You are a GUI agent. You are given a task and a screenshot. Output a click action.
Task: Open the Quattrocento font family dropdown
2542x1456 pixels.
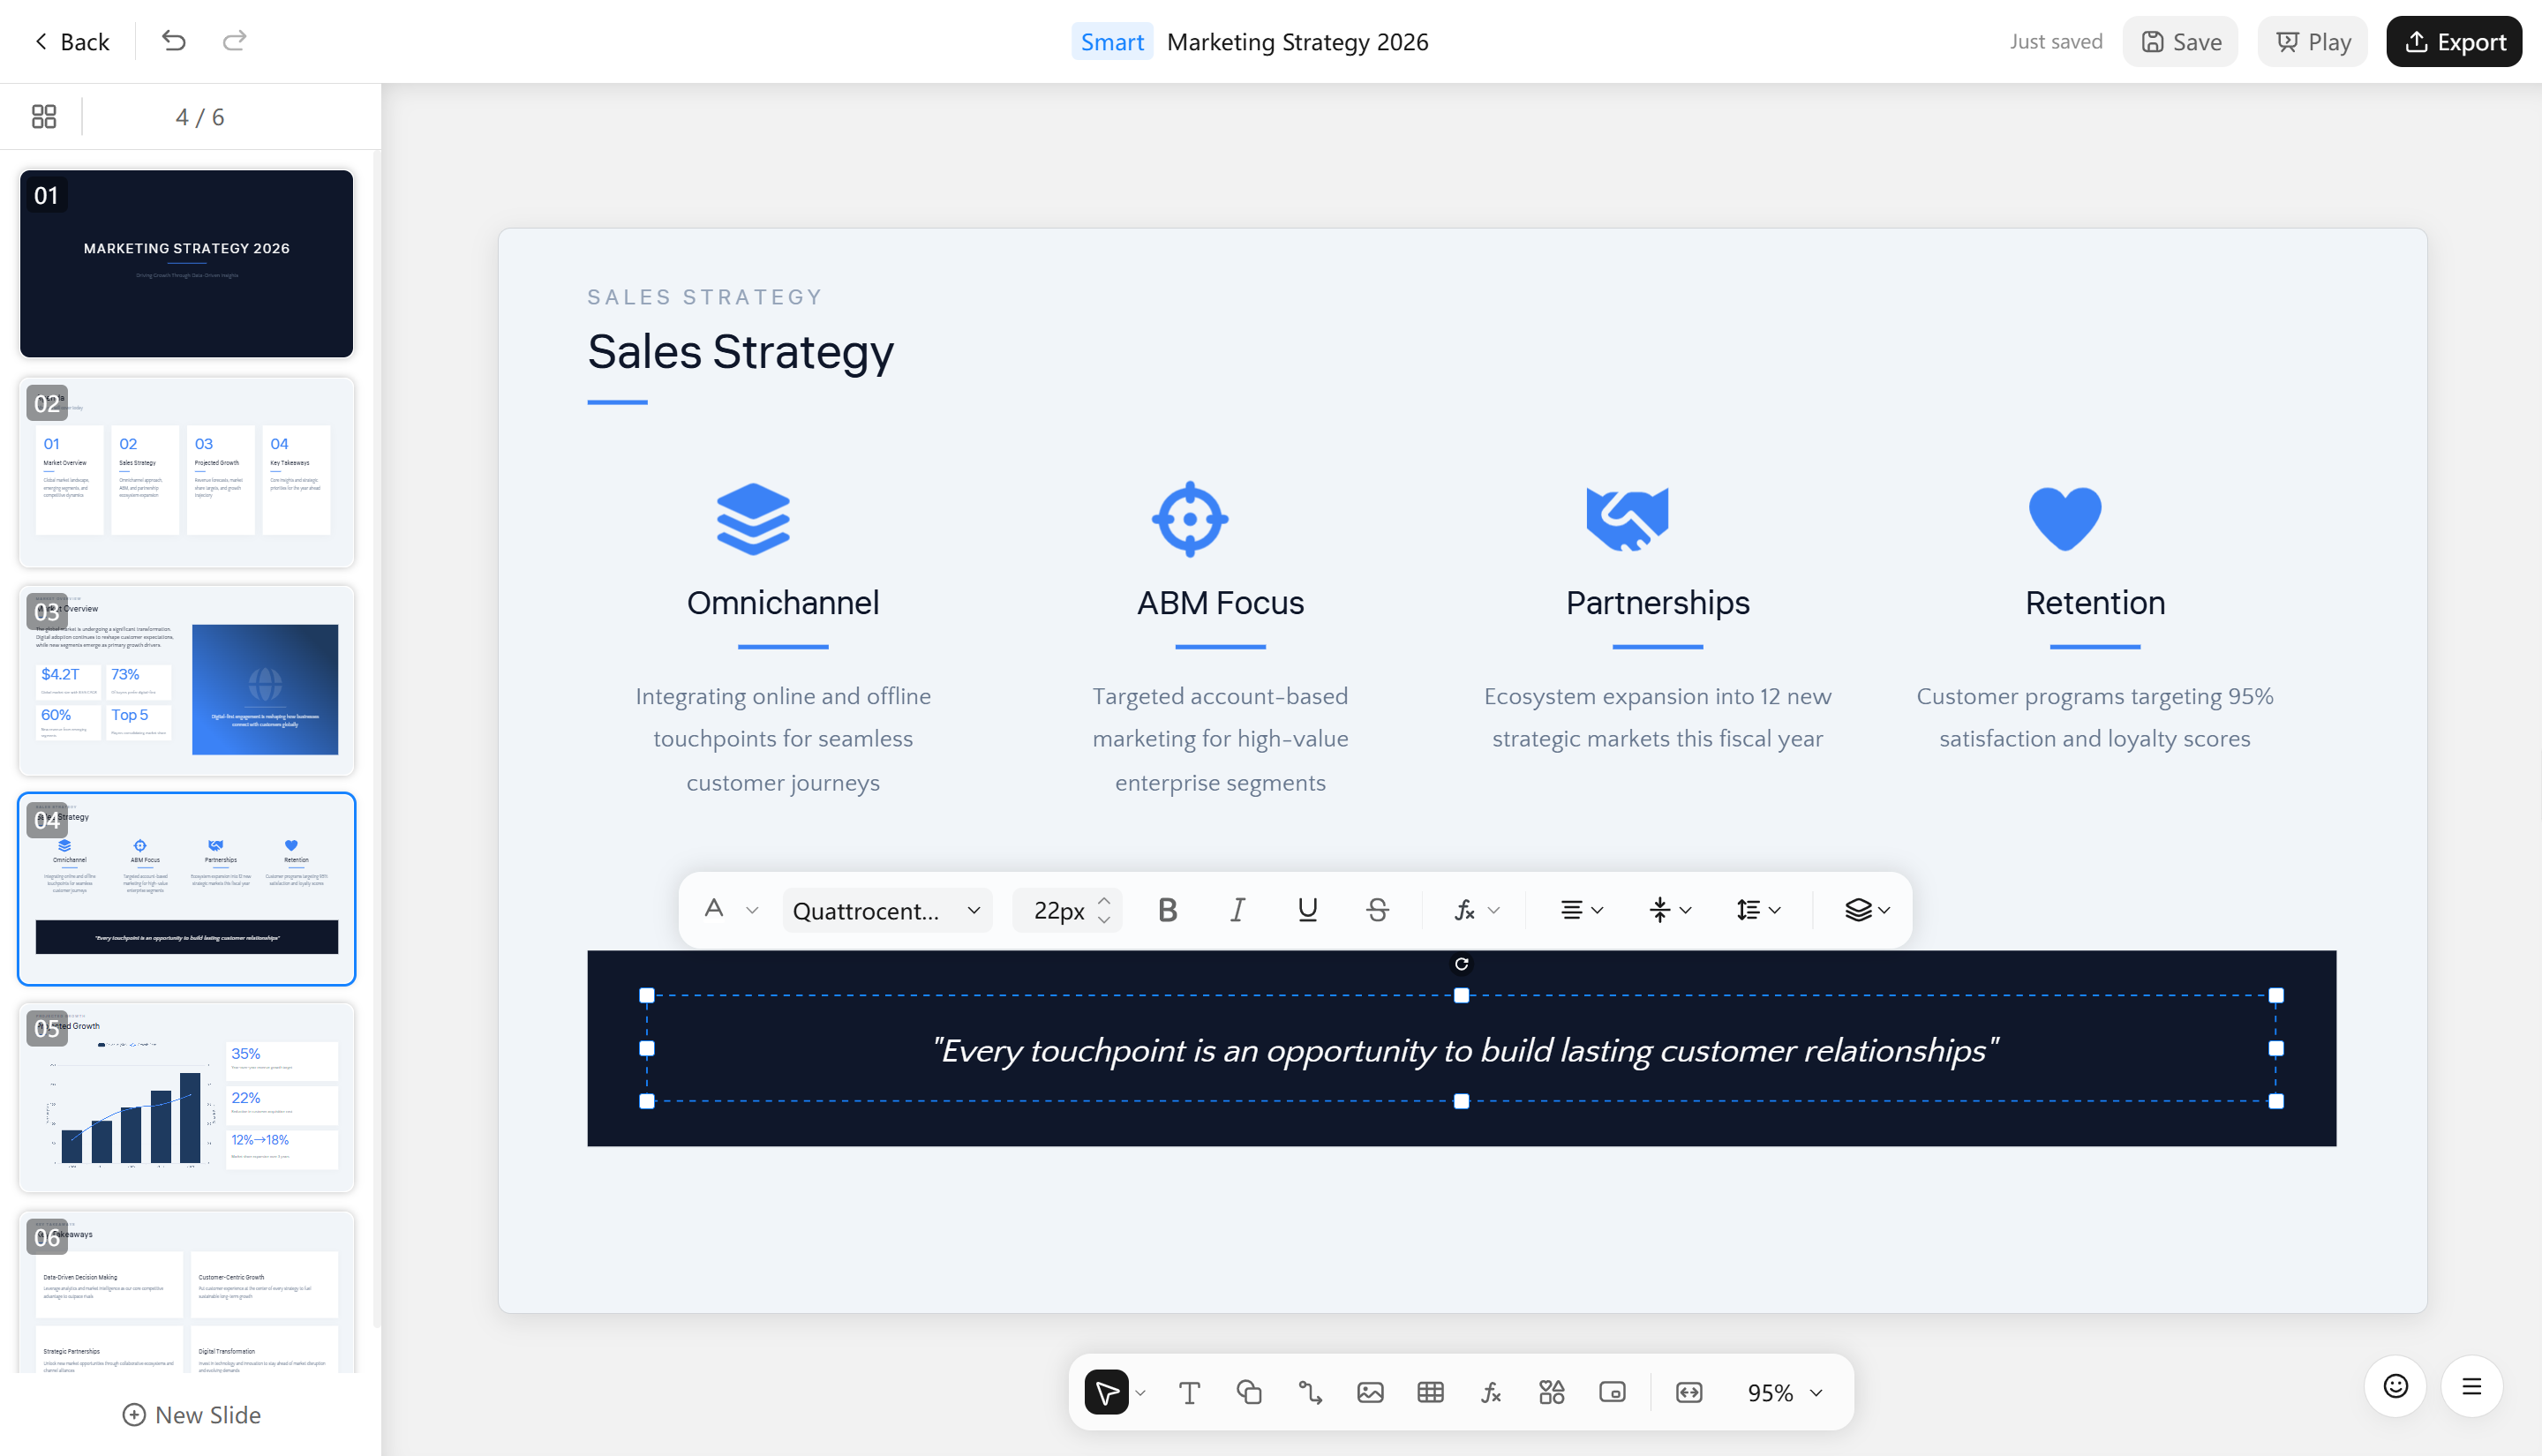coord(887,911)
